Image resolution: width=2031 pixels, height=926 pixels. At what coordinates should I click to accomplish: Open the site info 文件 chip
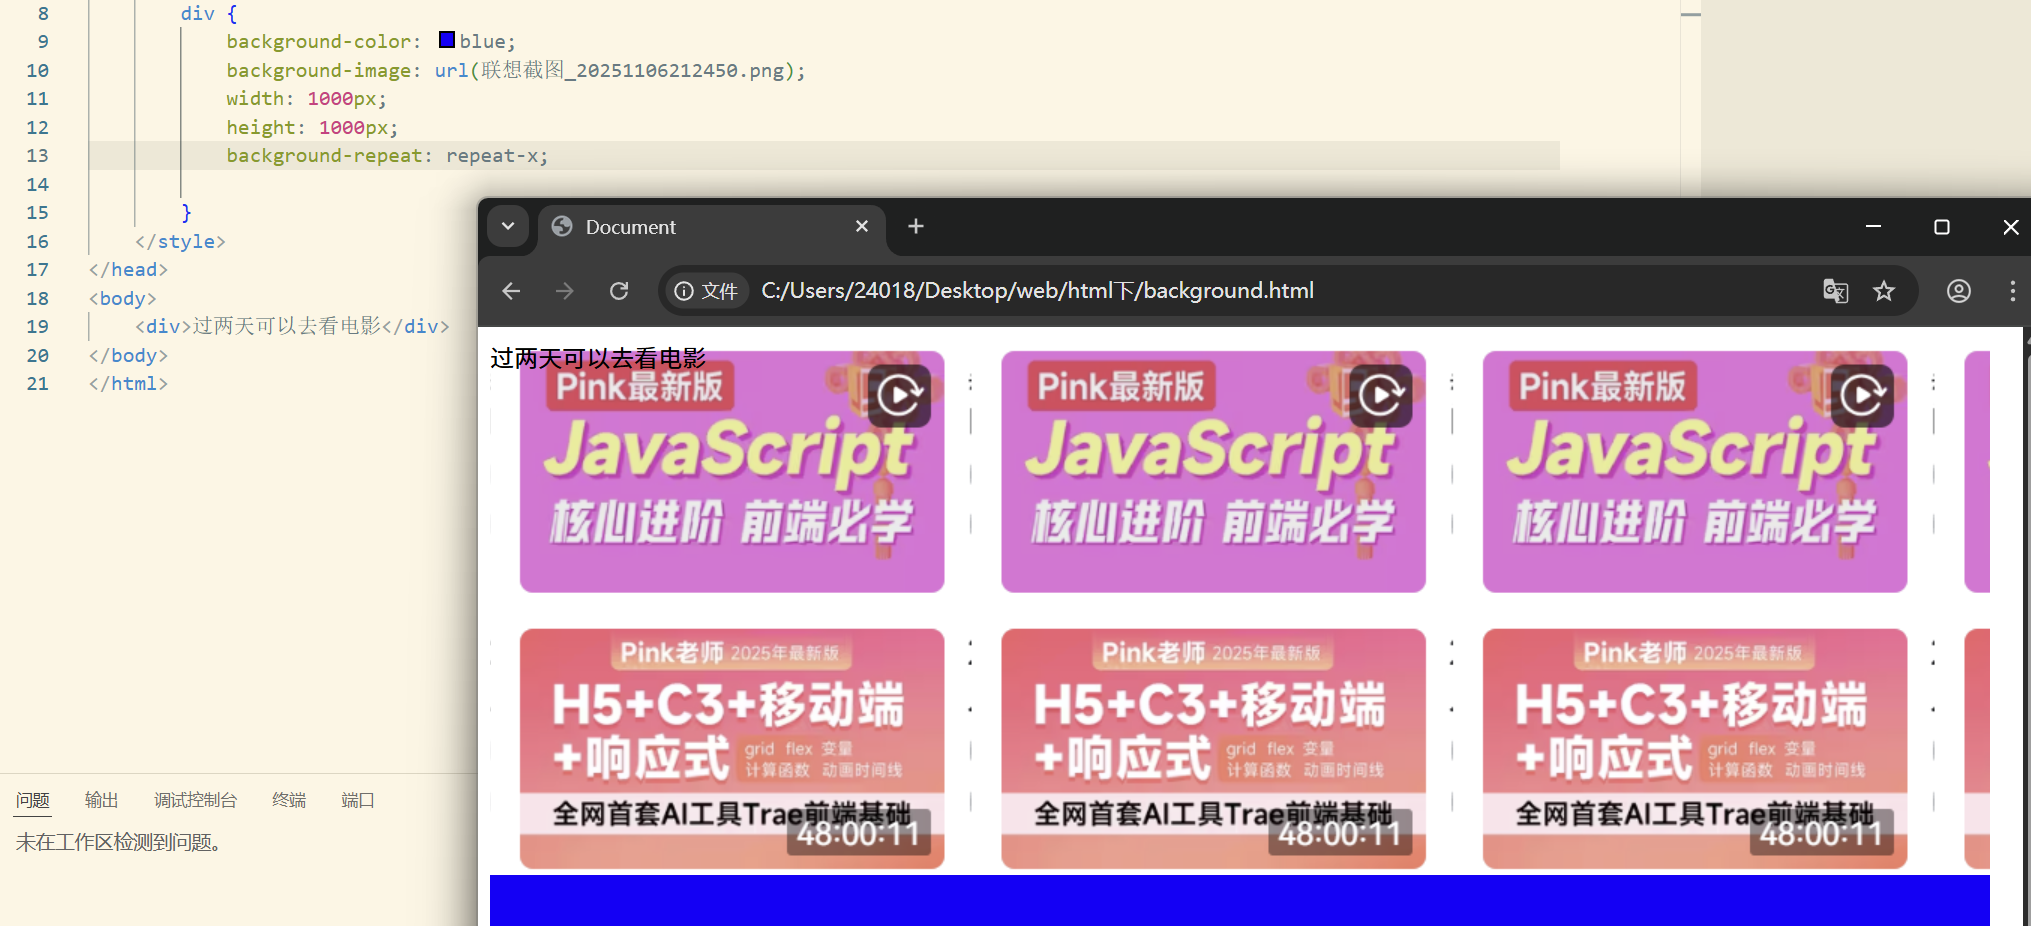pyautogui.click(x=706, y=291)
